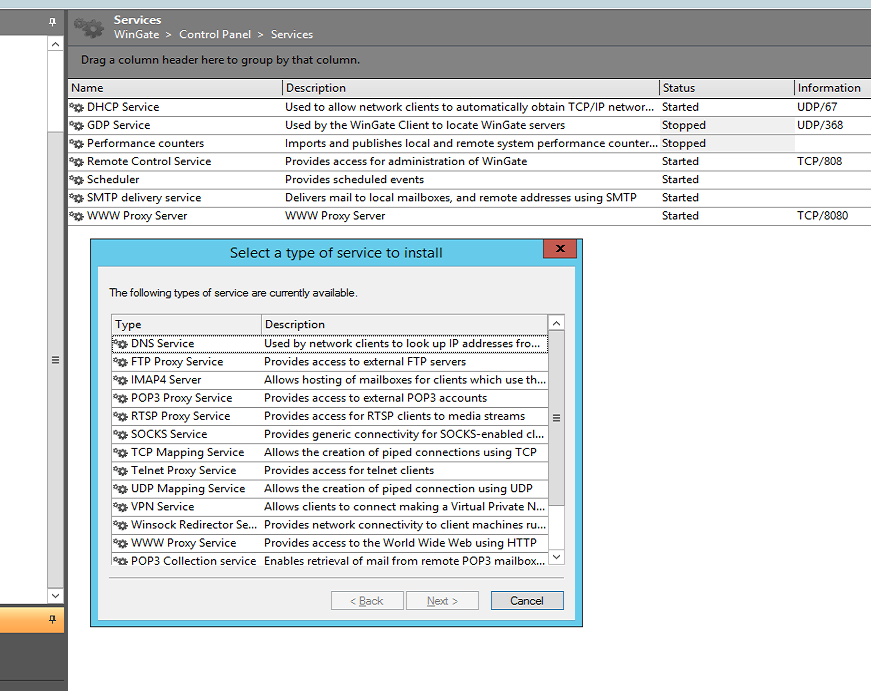Image resolution: width=871 pixels, height=691 pixels.
Task: Click the gear icon beside Scheduler
Action: coord(77,179)
